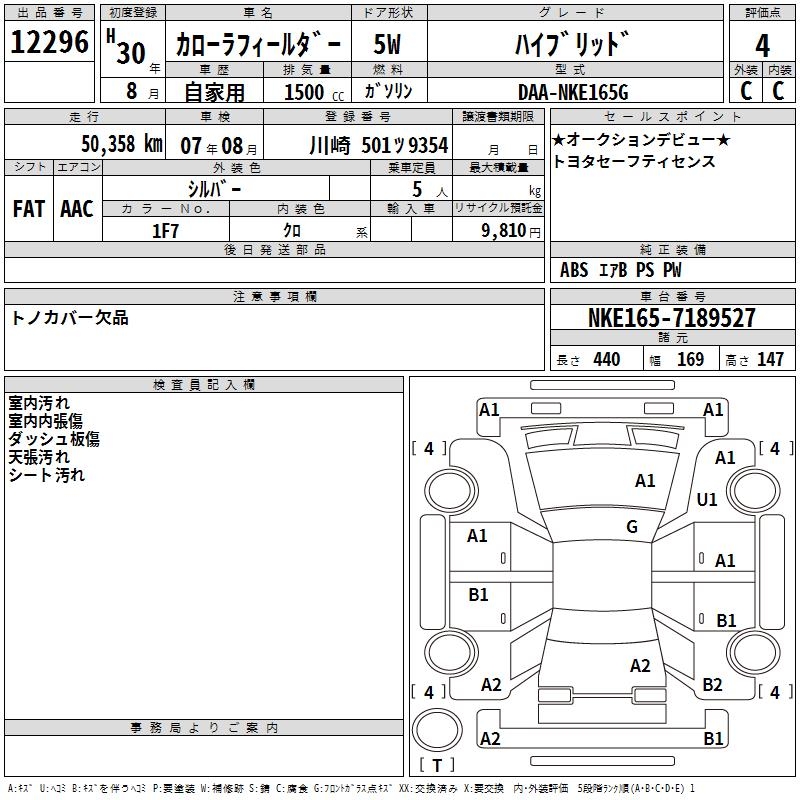Click the A1 marker on the hood
Screen dimensions: 800x800
click(645, 480)
